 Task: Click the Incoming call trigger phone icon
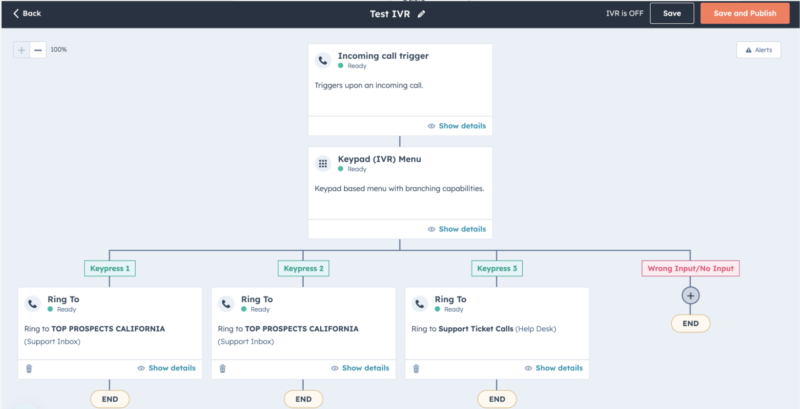[322, 61]
